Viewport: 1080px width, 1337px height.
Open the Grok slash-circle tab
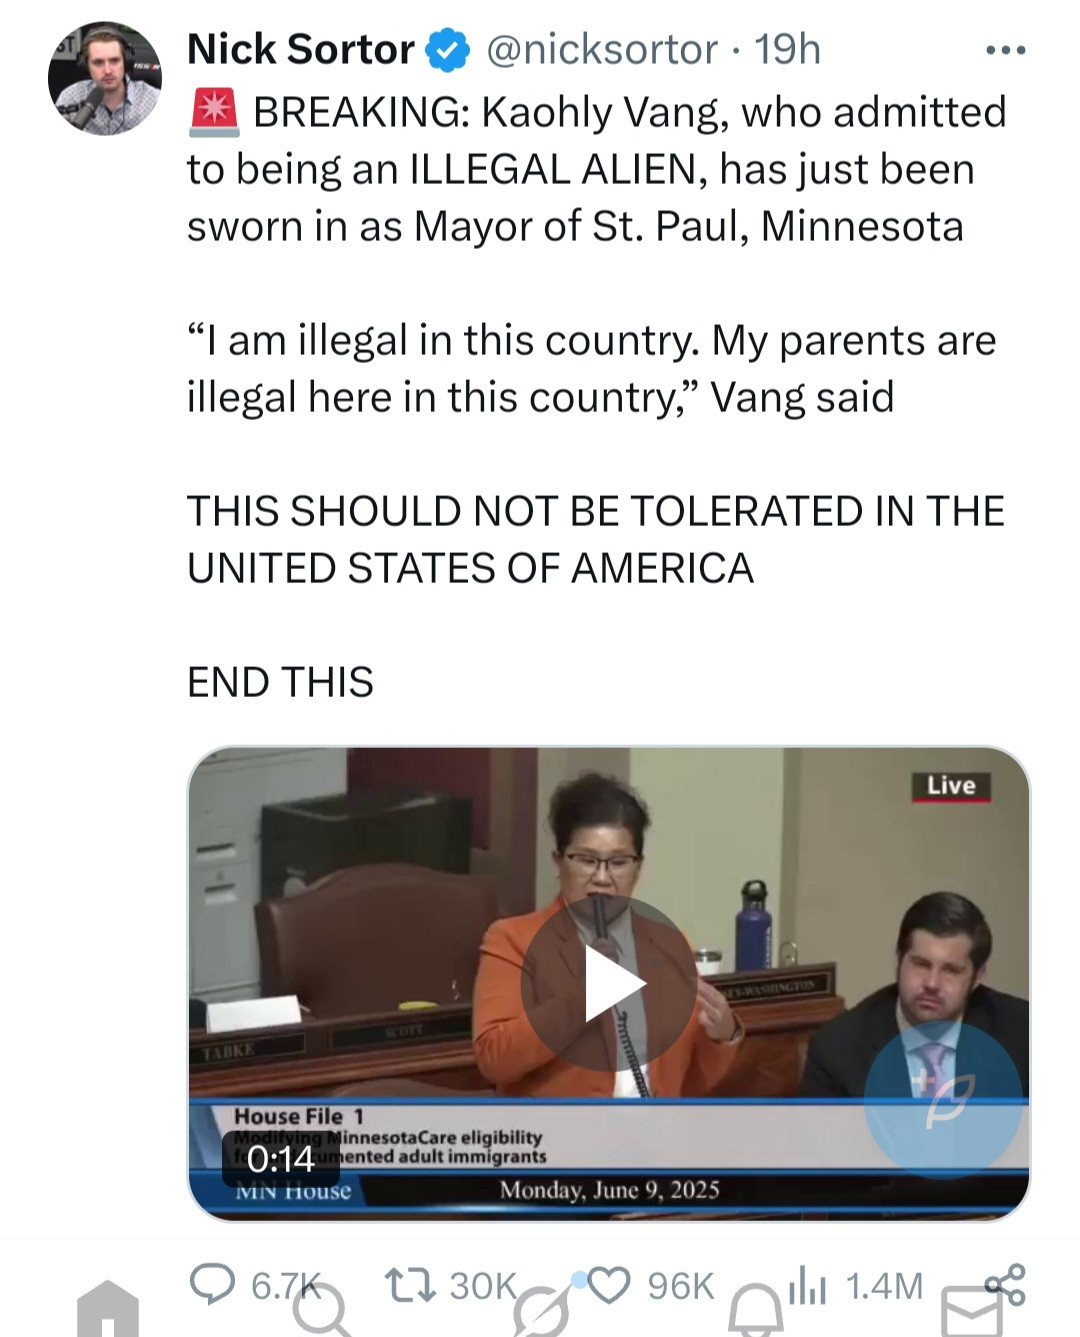point(540,1312)
